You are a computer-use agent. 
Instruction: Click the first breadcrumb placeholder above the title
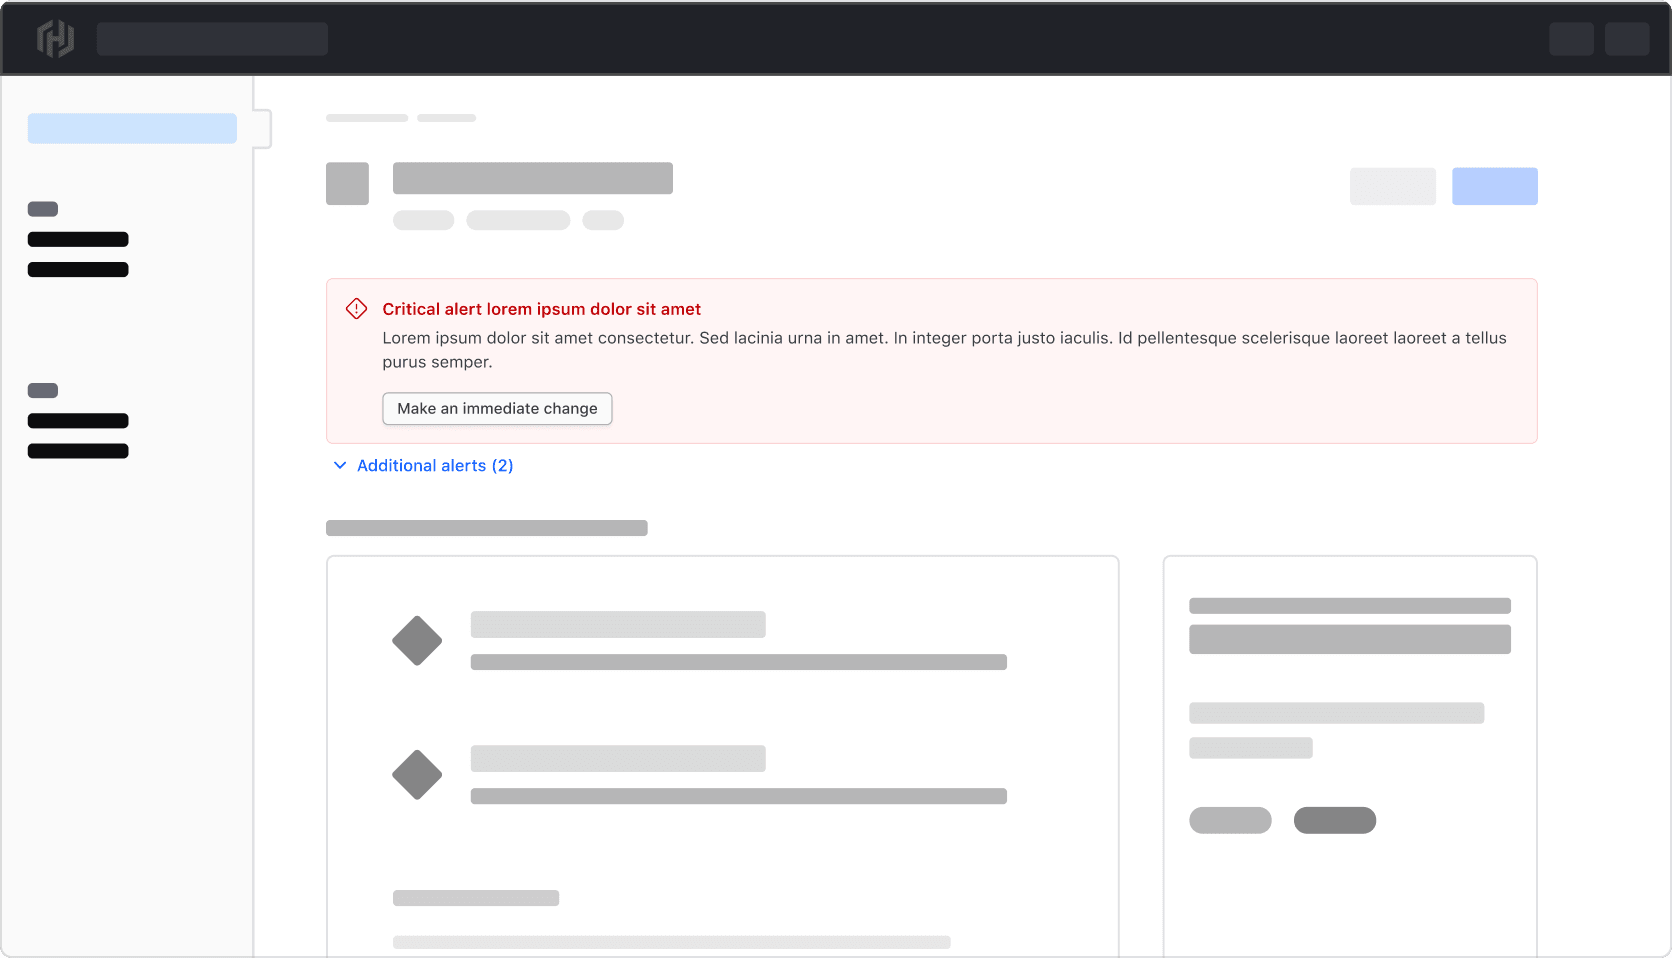coord(367,118)
